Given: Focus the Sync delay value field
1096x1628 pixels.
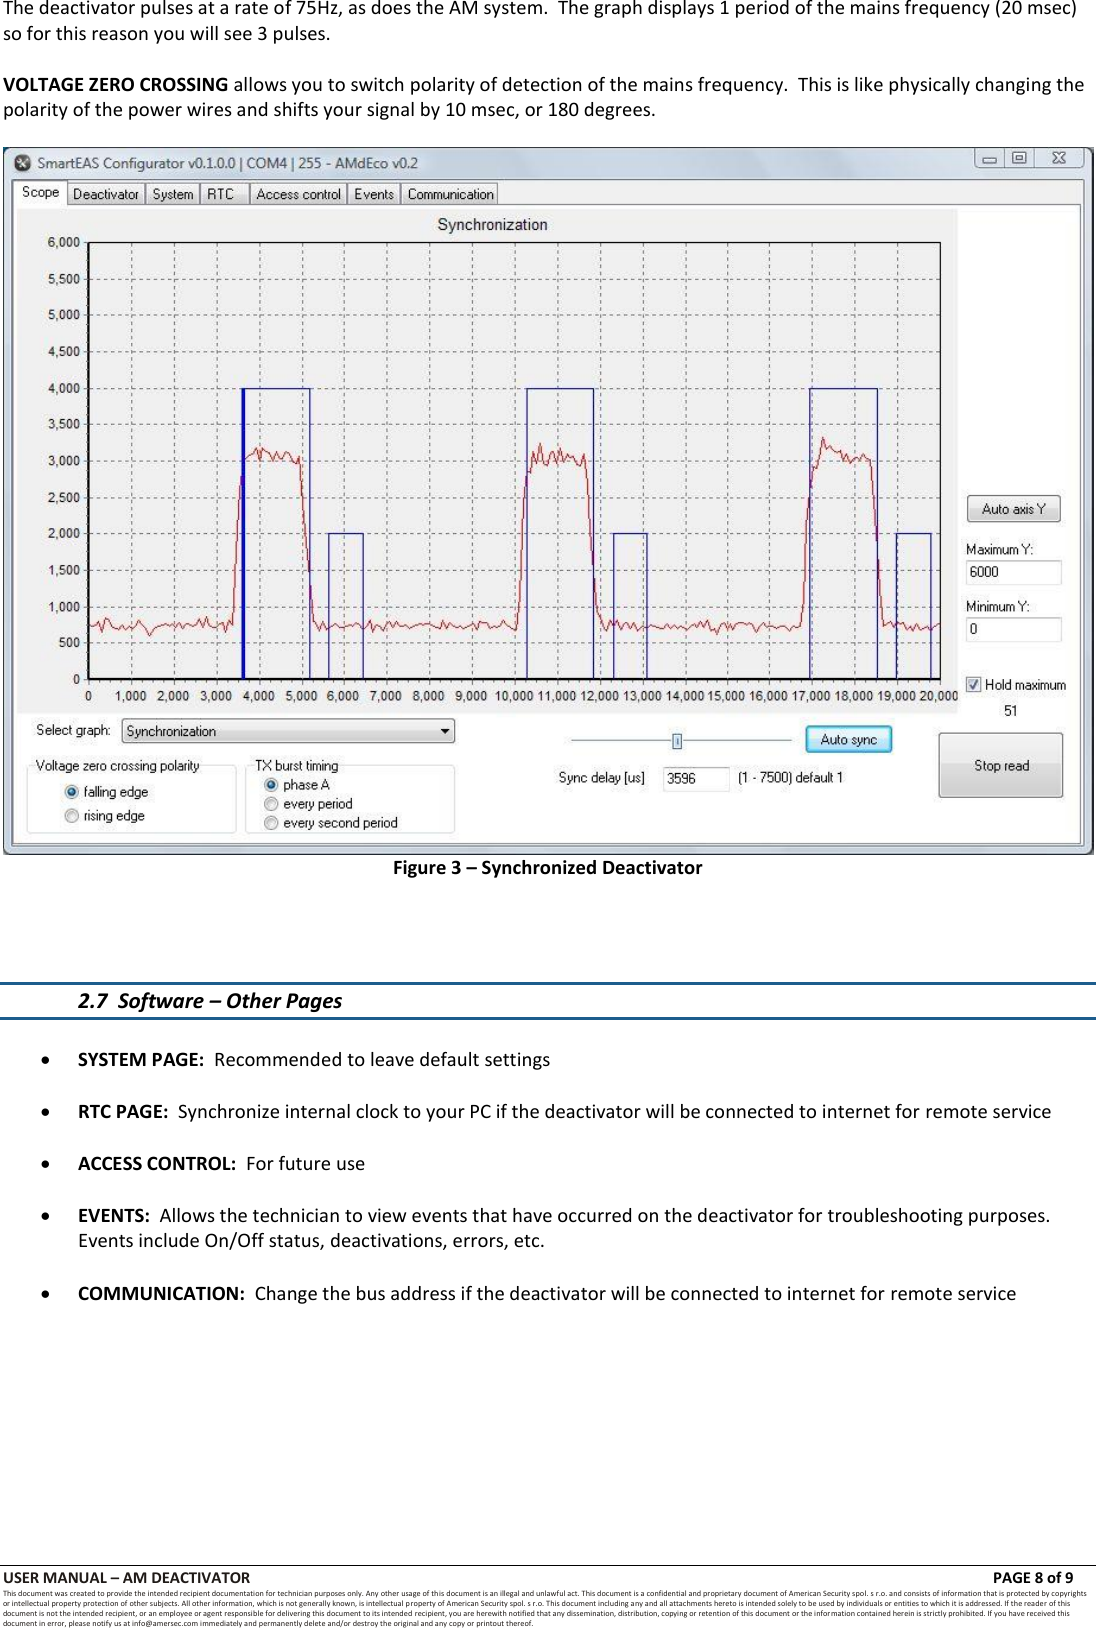Looking at the screenshot, I should (x=696, y=779).
